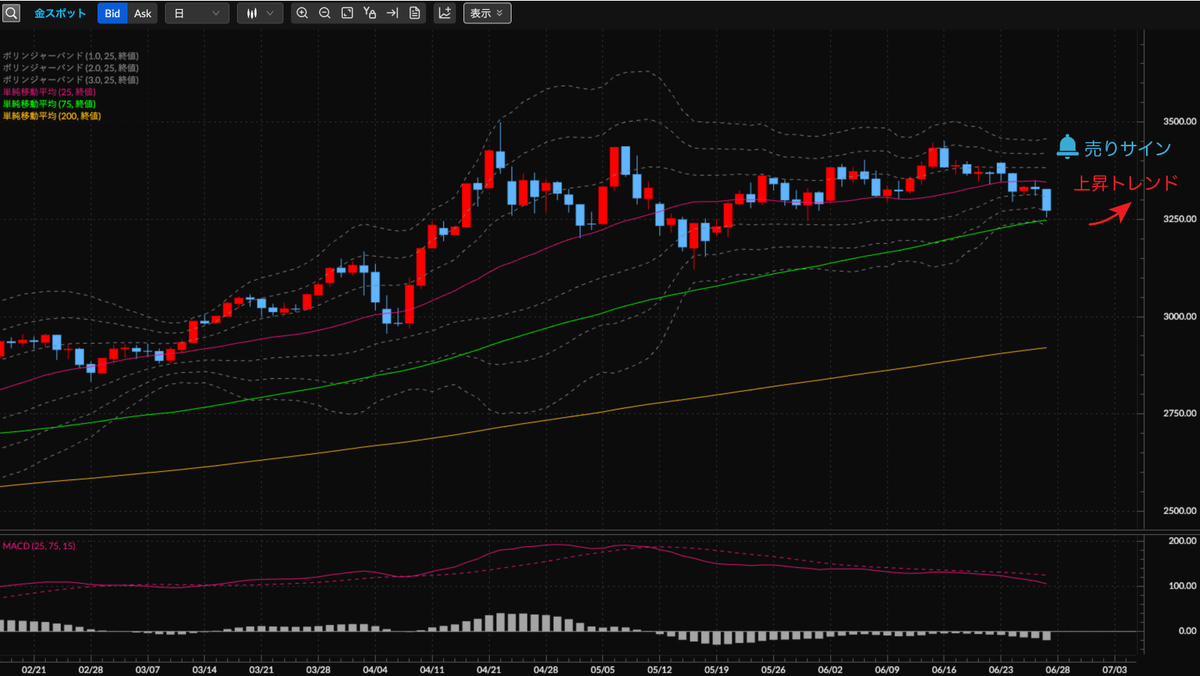This screenshot has width=1200, height=676.
Task: Select the Bid price toggle
Action: point(113,14)
